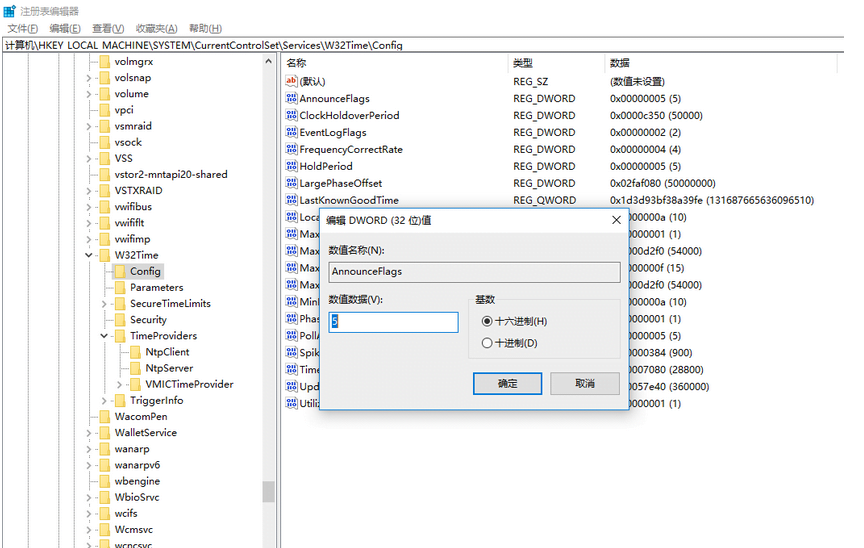Open the 查看(V) menu
Image resolution: width=864 pixels, height=548 pixels.
[x=108, y=29]
